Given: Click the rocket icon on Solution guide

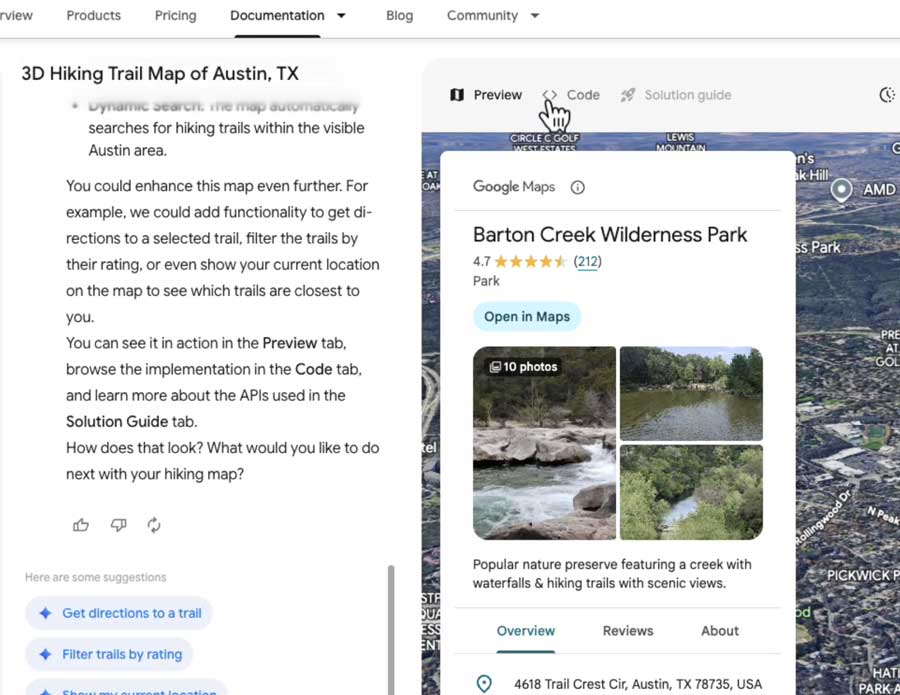Looking at the screenshot, I should click(627, 94).
